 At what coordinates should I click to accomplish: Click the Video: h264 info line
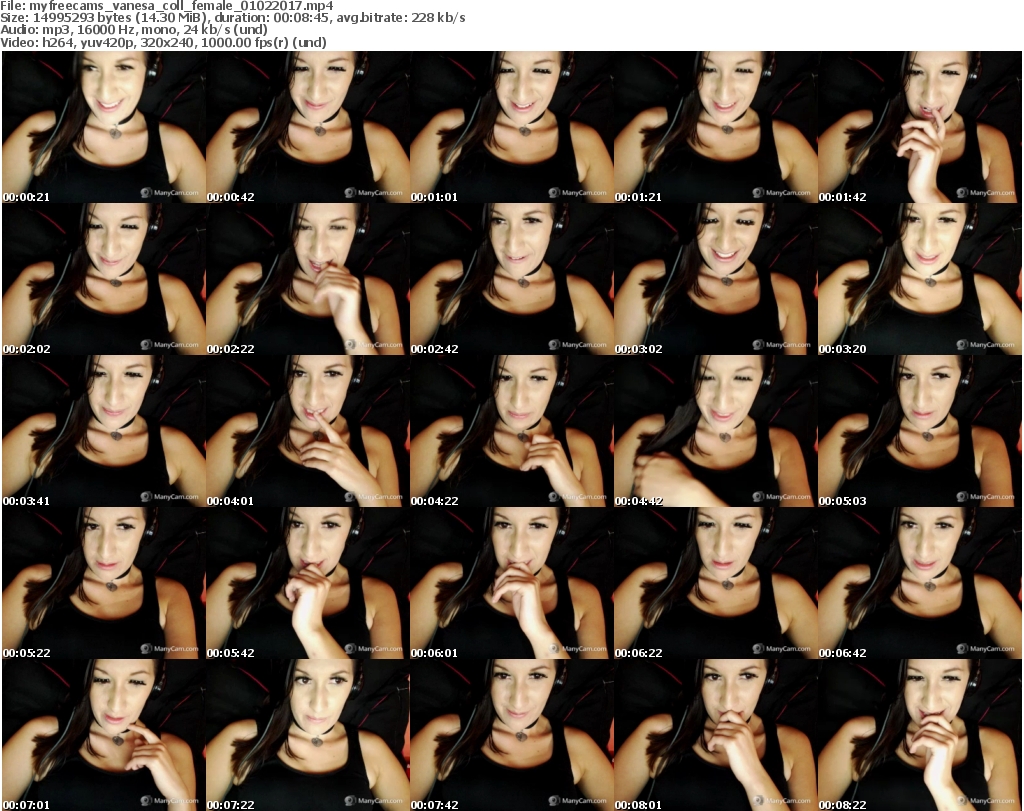(x=163, y=42)
